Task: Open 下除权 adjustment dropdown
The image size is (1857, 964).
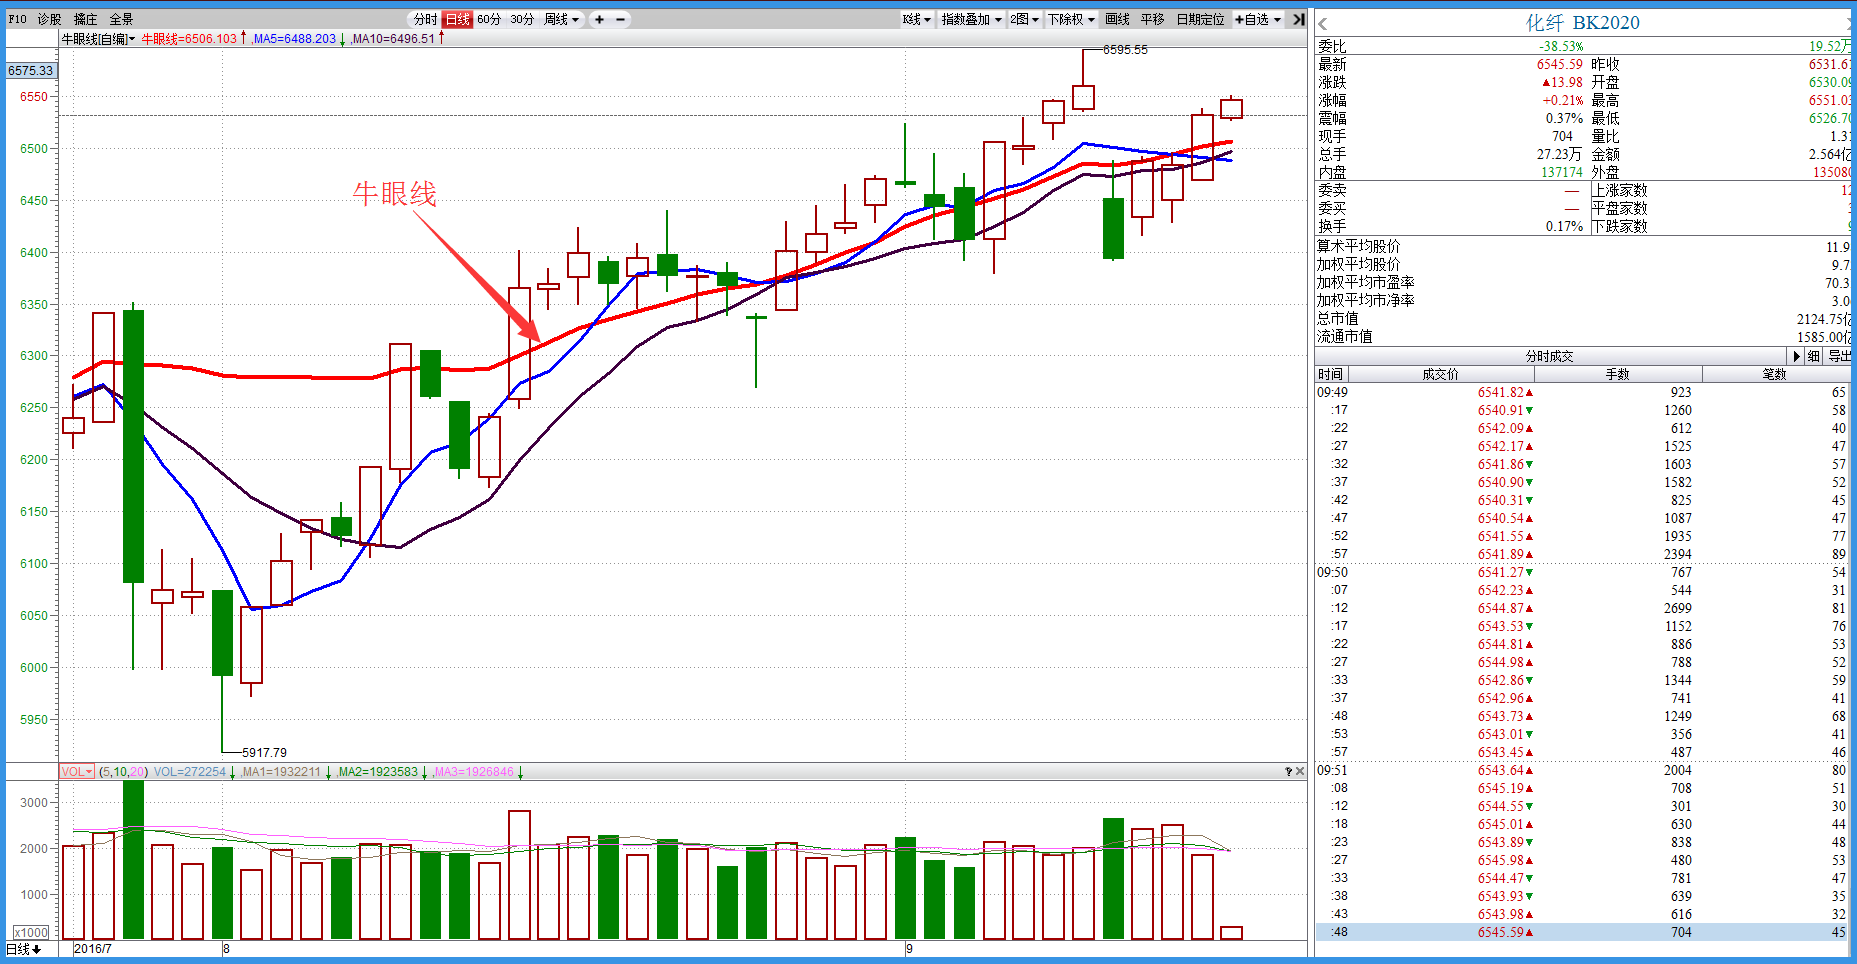Action: 1071,19
